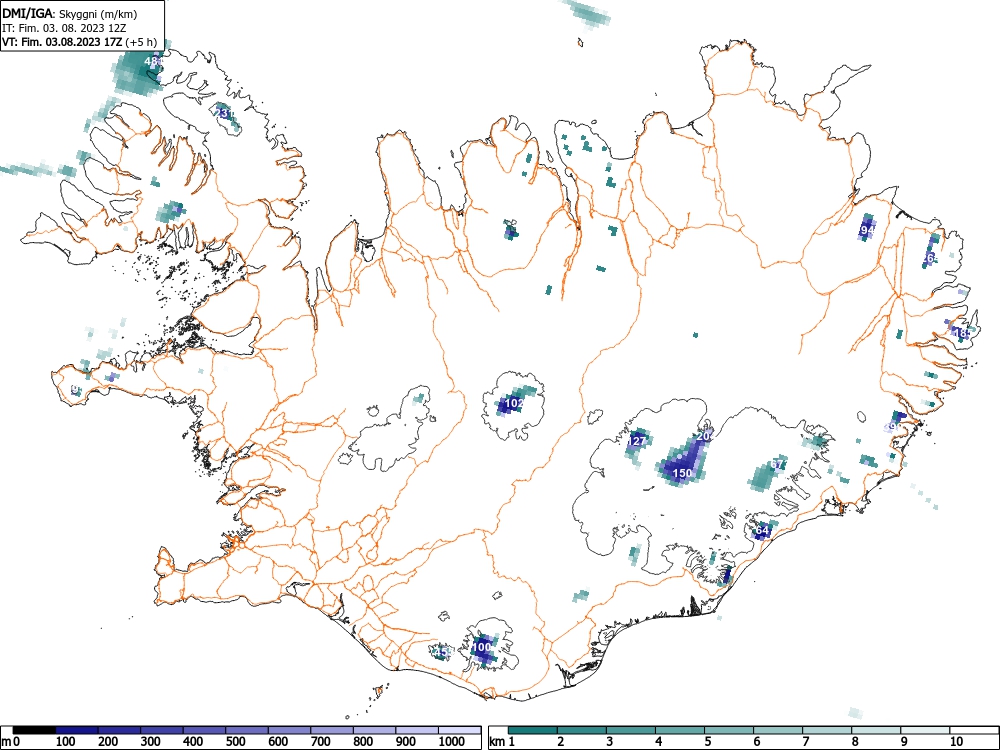This screenshot has width=1000, height=750.
Task: Select the palest lavender swatch above 1000 m
Action: (459, 730)
